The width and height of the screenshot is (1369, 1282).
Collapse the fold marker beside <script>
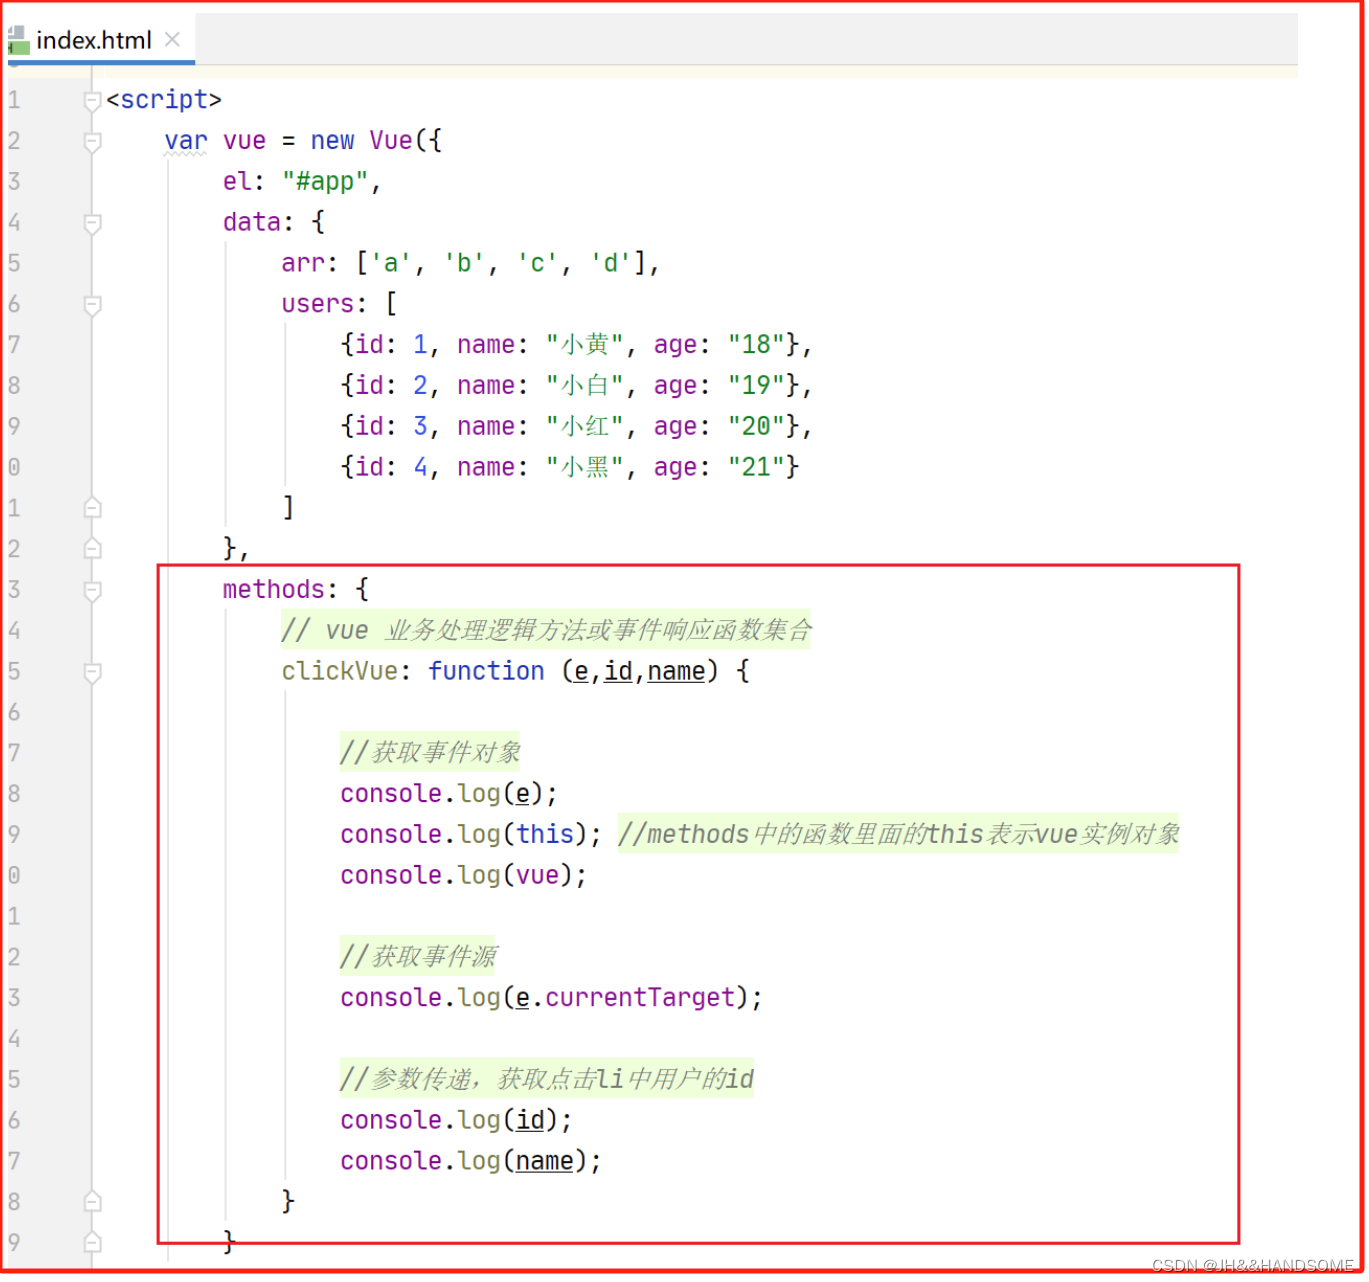[x=92, y=100]
